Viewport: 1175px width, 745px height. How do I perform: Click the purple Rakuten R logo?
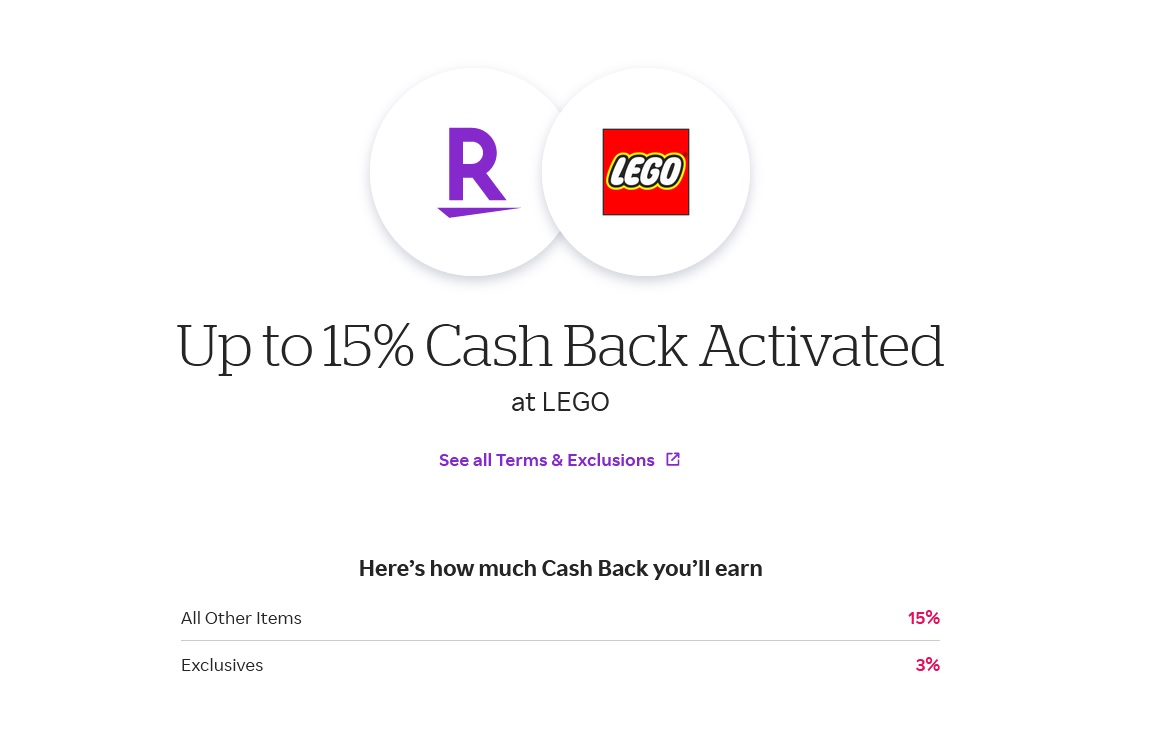(x=478, y=172)
